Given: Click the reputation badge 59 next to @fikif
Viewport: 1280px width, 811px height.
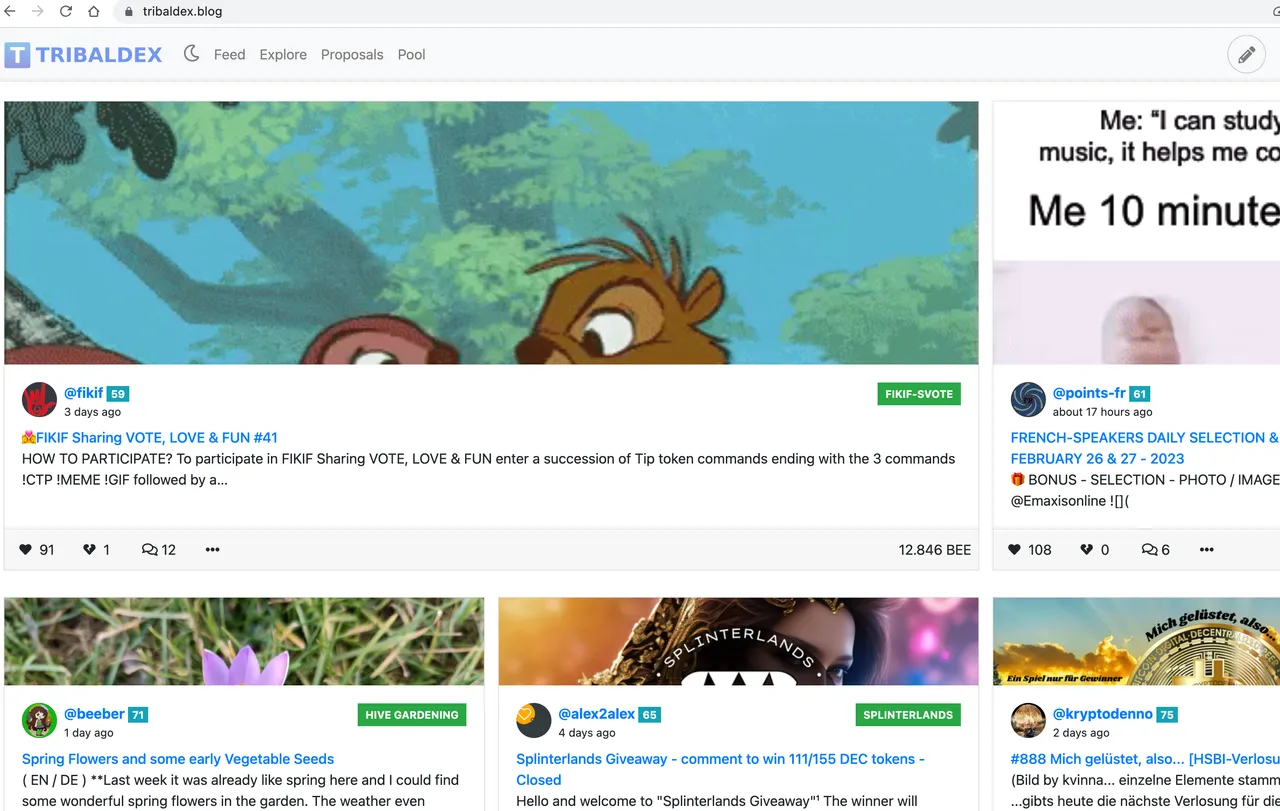Looking at the screenshot, I should pos(118,394).
